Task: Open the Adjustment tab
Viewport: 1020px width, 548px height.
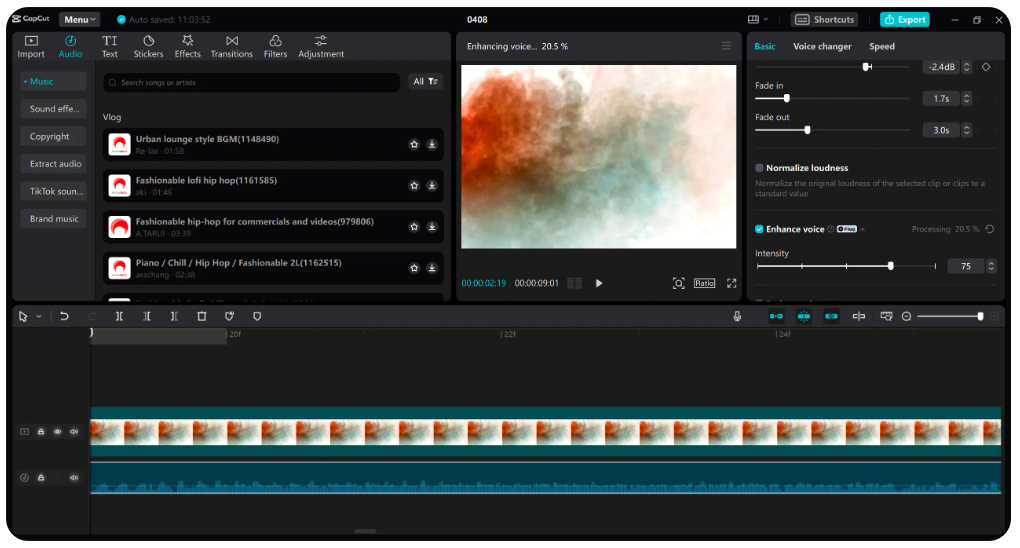Action: point(321,47)
